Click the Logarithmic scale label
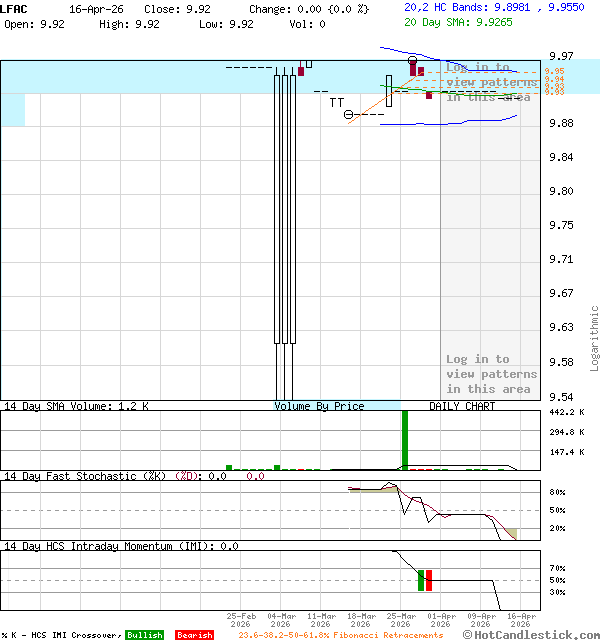Screen dimensions: 600x640 click(594, 338)
